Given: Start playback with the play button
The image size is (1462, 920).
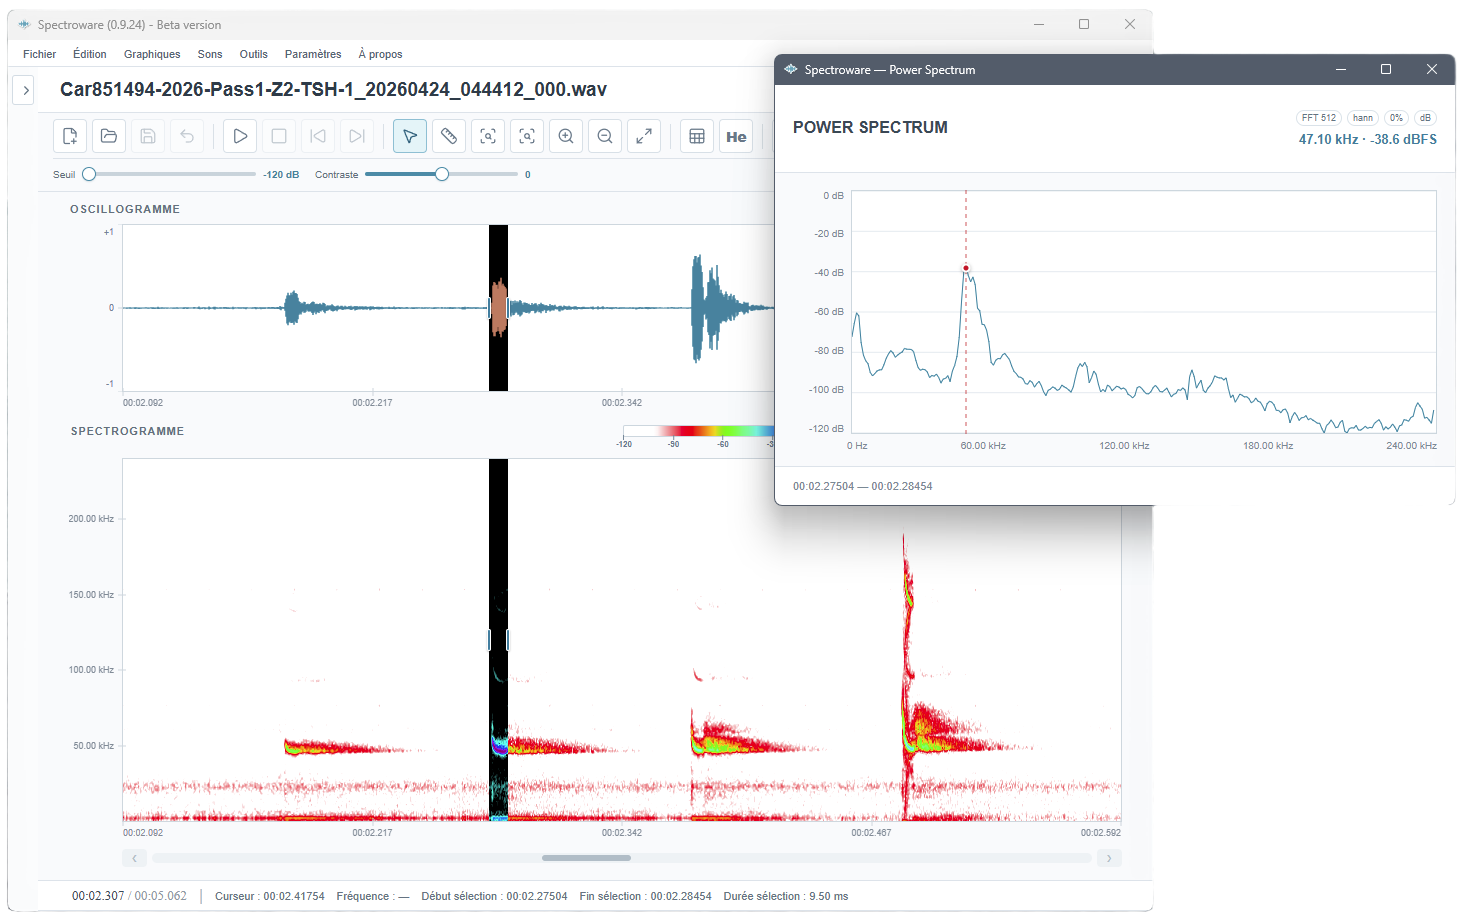Looking at the screenshot, I should pyautogui.click(x=240, y=136).
